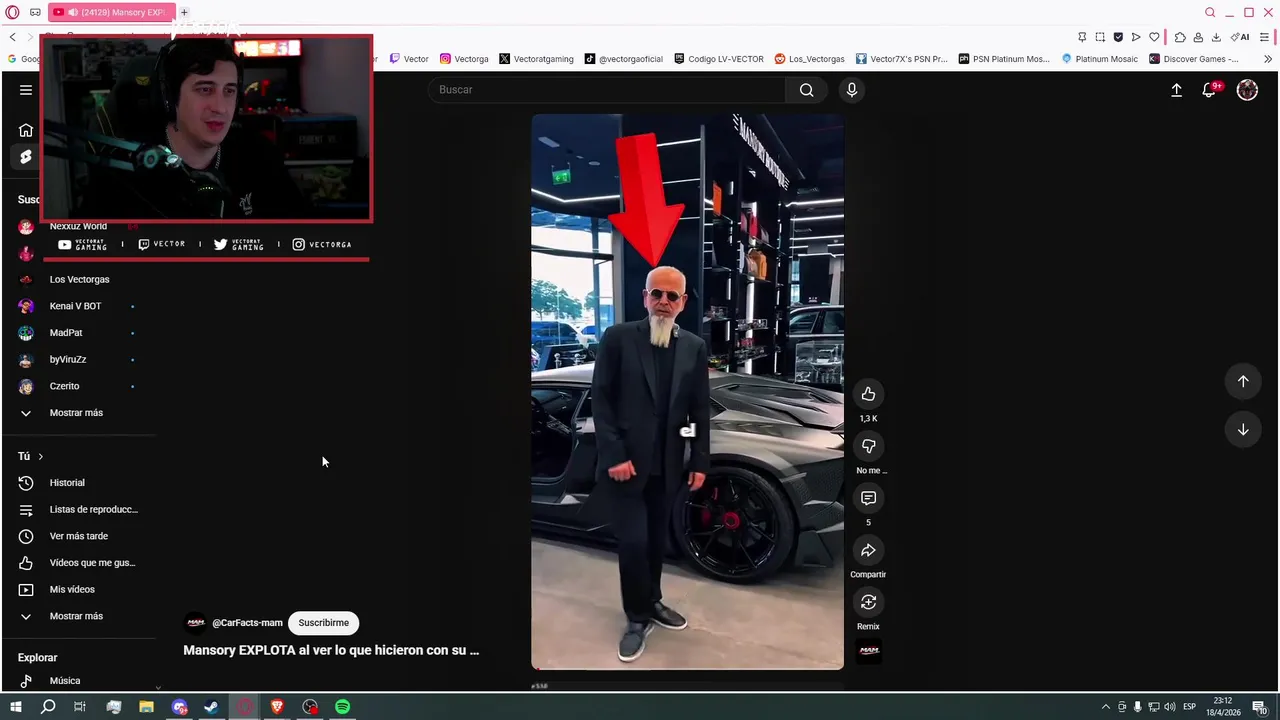The width and height of the screenshot is (1280, 720).
Task: Open Ver más tarde list
Action: click(79, 536)
